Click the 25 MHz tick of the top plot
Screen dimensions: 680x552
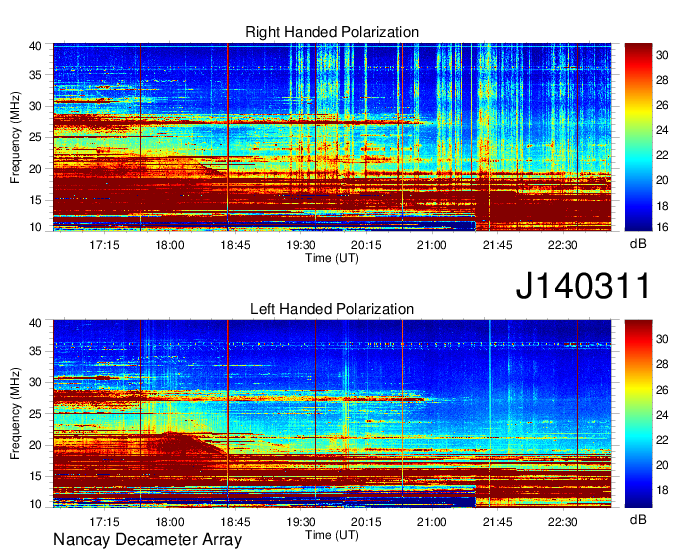(x=35, y=137)
